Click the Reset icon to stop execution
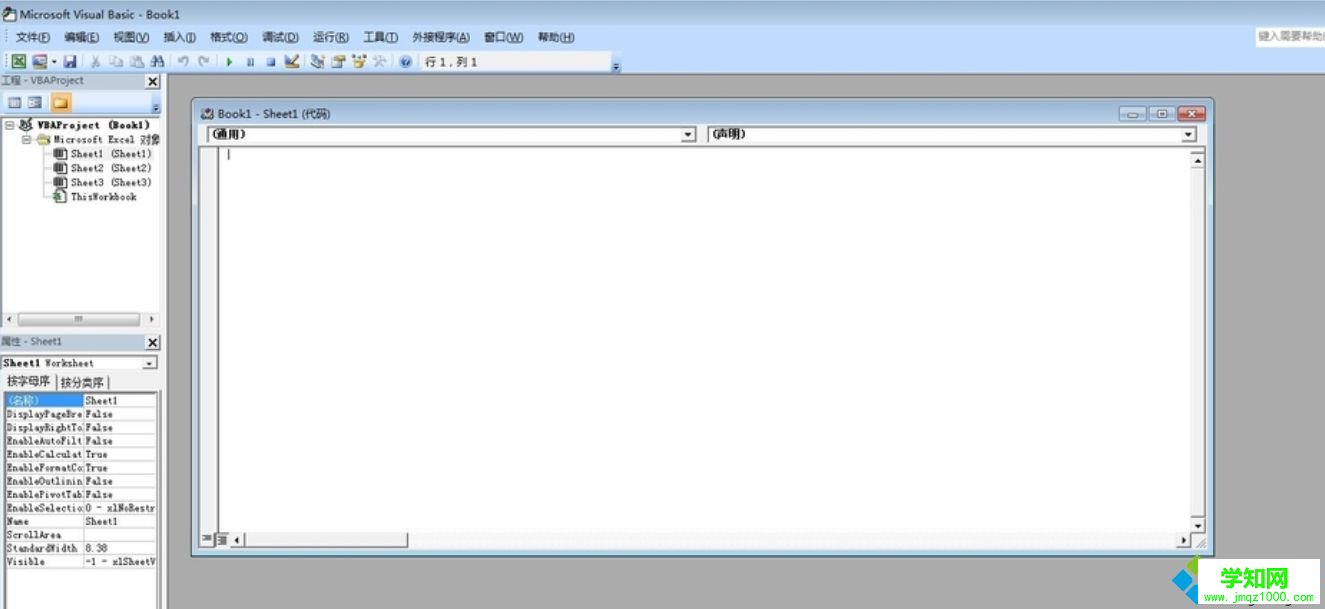 (272, 61)
